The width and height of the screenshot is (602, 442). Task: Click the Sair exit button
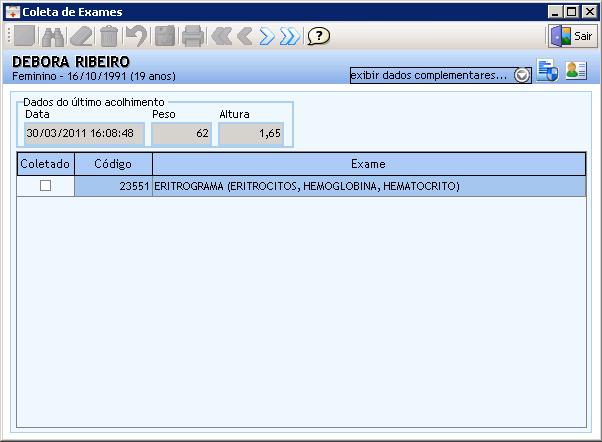point(572,36)
